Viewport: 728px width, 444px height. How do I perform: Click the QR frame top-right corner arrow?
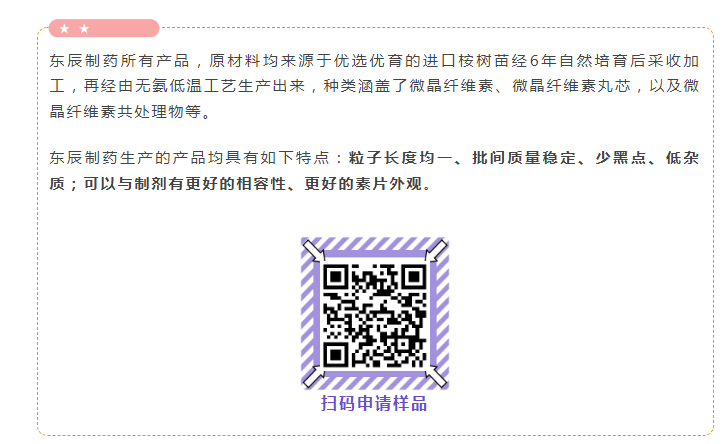click(x=436, y=251)
